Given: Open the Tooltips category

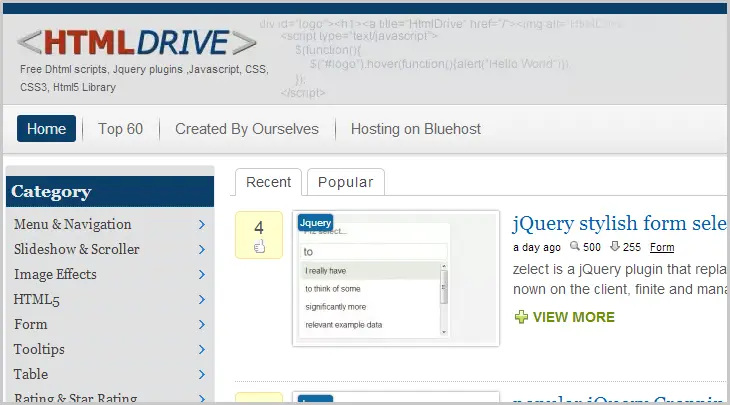Looking at the screenshot, I should [39, 349].
